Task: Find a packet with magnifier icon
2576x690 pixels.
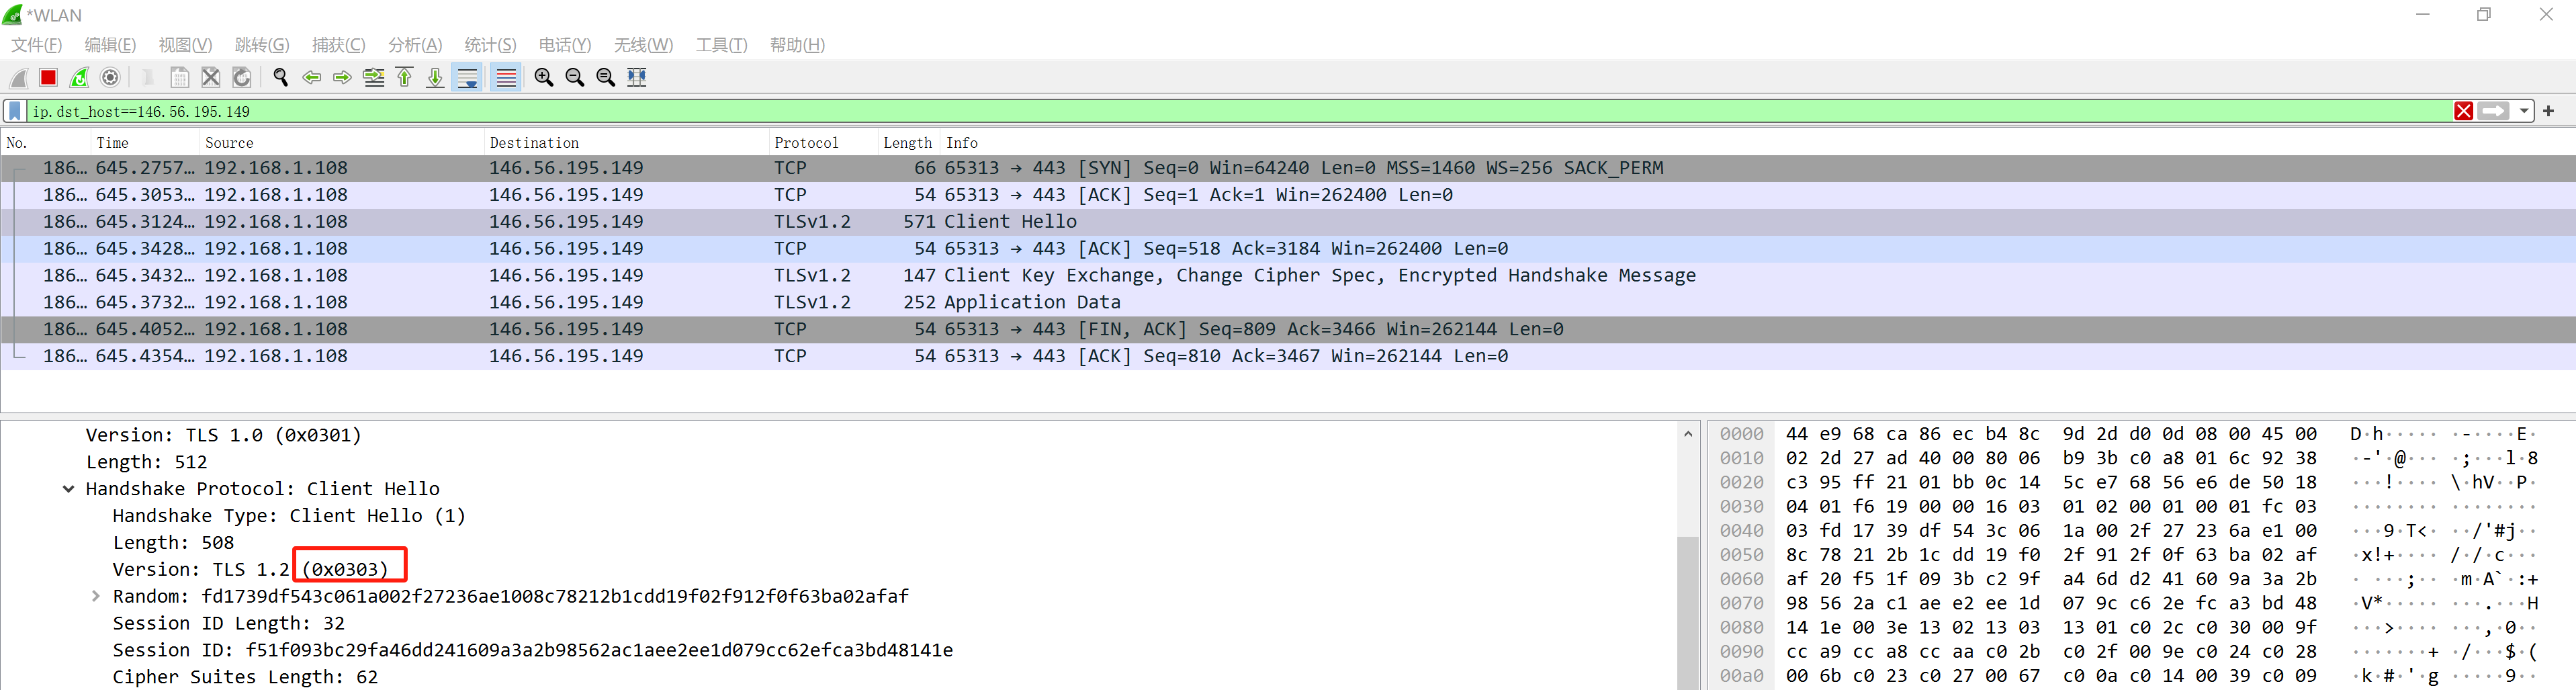Action: point(280,77)
